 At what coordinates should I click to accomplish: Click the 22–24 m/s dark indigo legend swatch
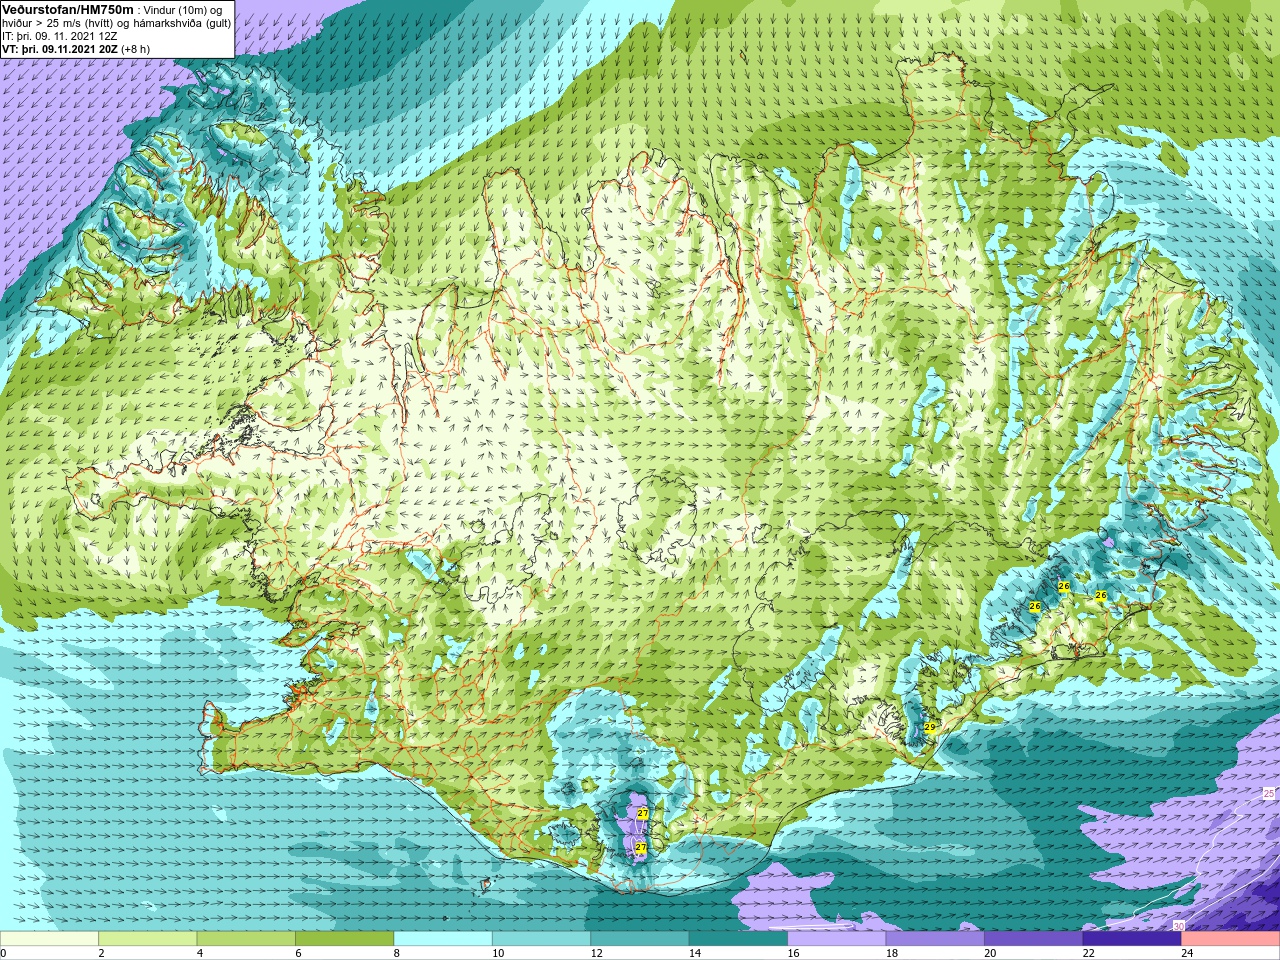point(1132,939)
